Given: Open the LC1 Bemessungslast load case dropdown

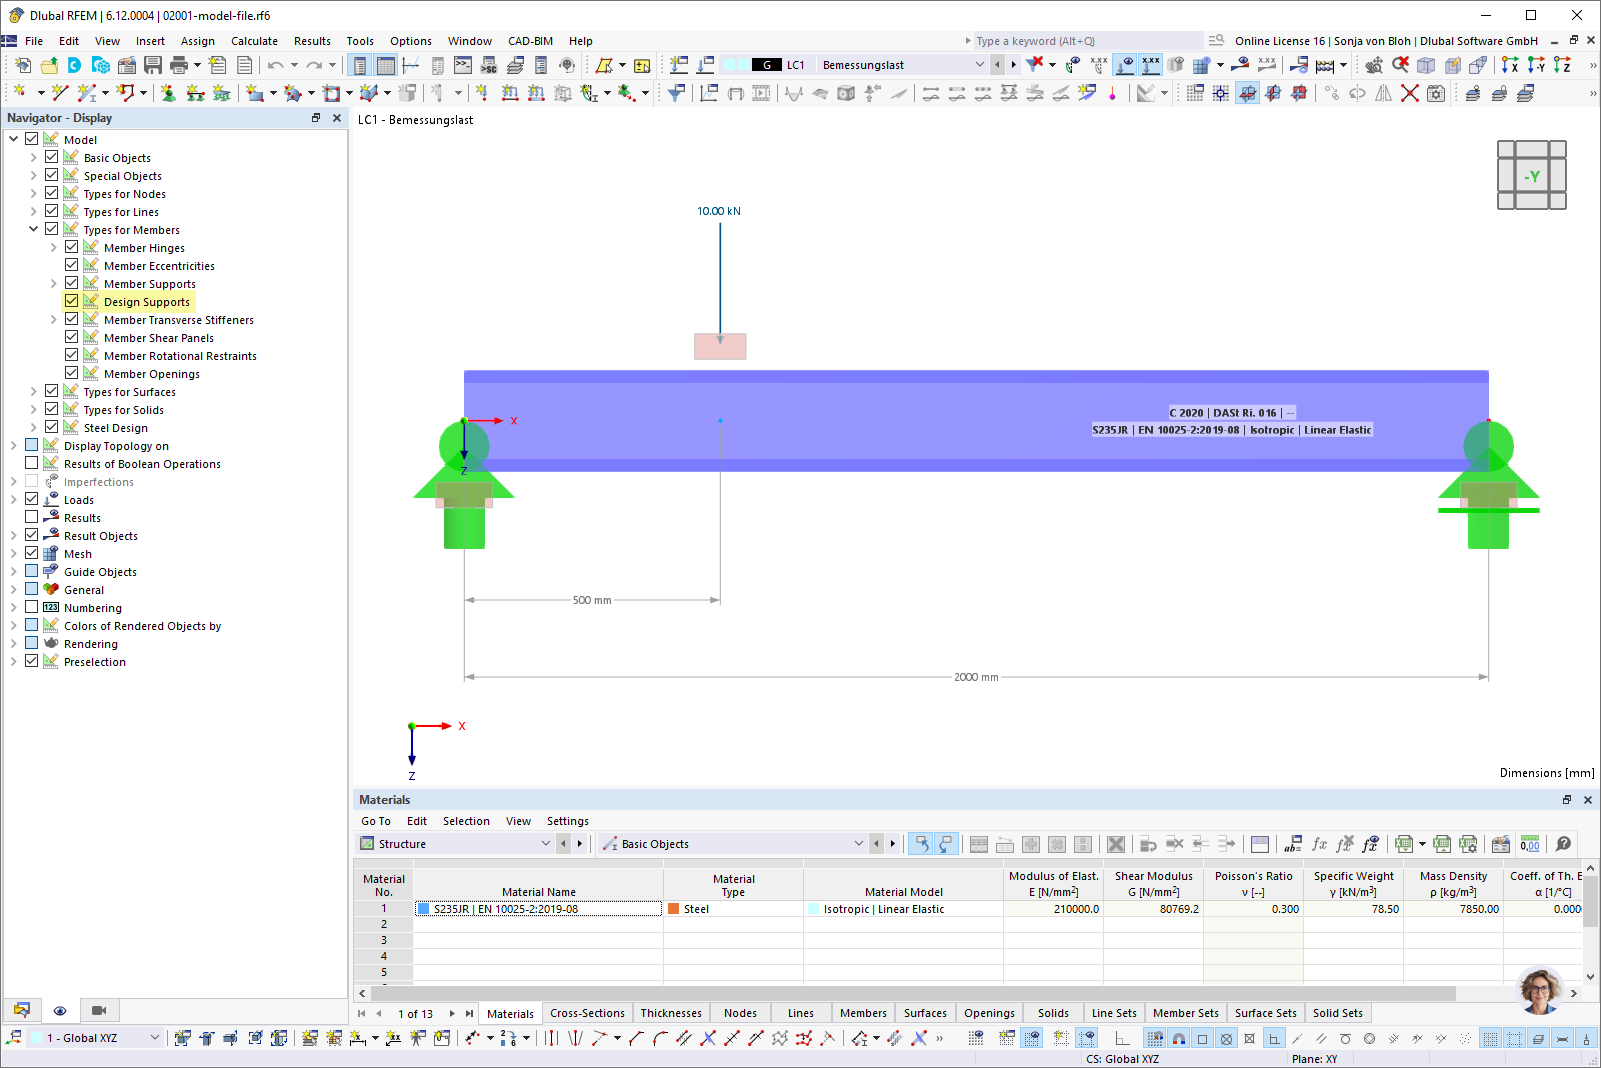Looking at the screenshot, I should 980,64.
